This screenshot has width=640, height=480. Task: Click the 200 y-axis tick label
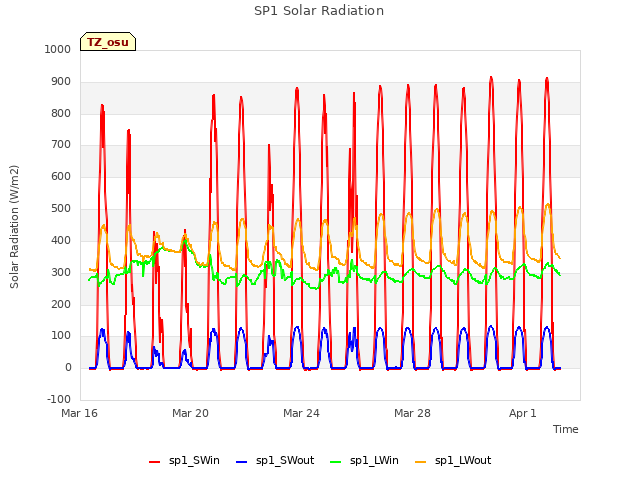(61, 304)
